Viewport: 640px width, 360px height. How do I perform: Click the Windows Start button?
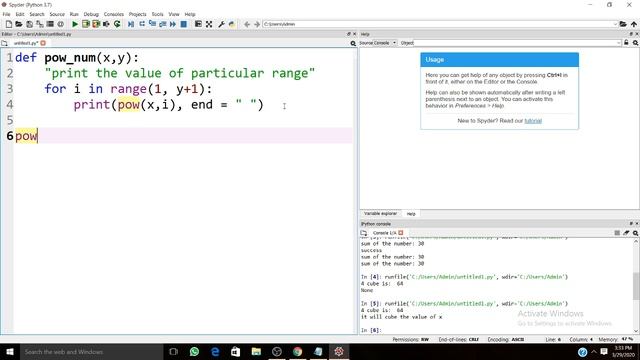click(9, 351)
